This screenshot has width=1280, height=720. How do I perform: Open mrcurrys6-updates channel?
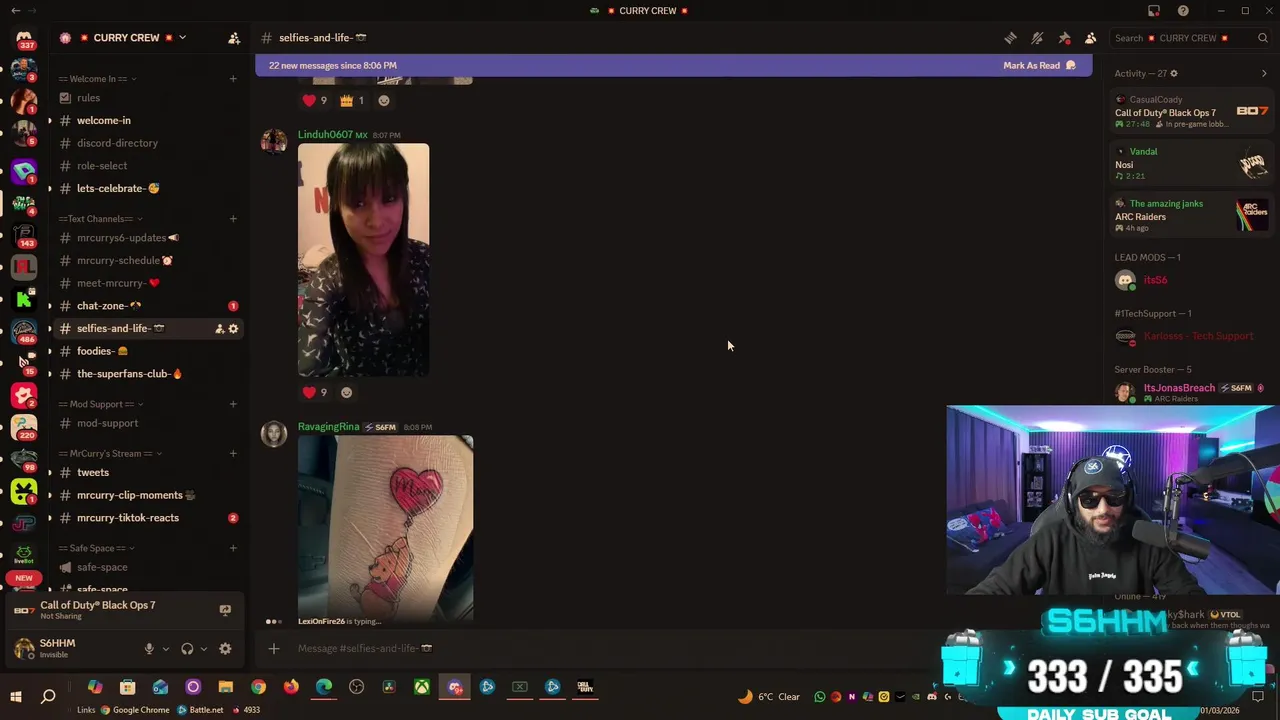[149, 238]
